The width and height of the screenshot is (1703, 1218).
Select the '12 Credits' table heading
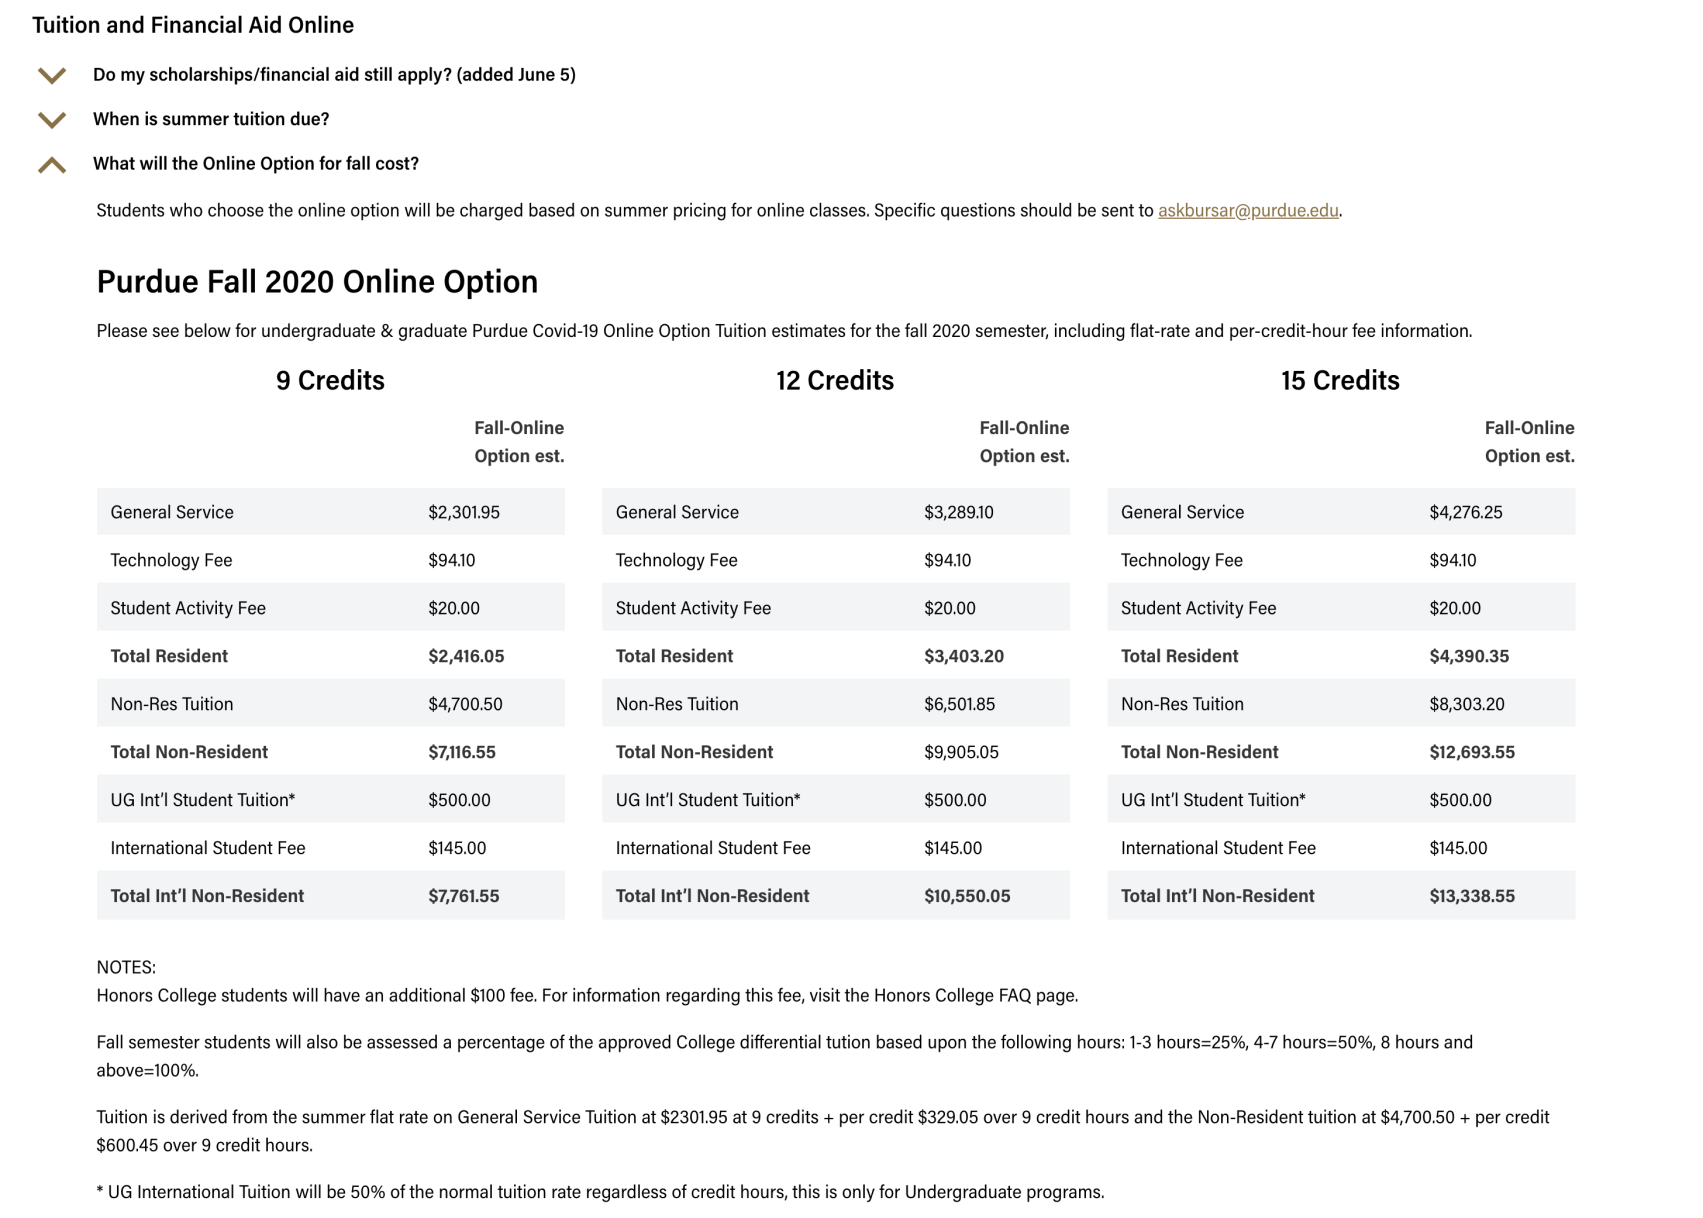(834, 381)
